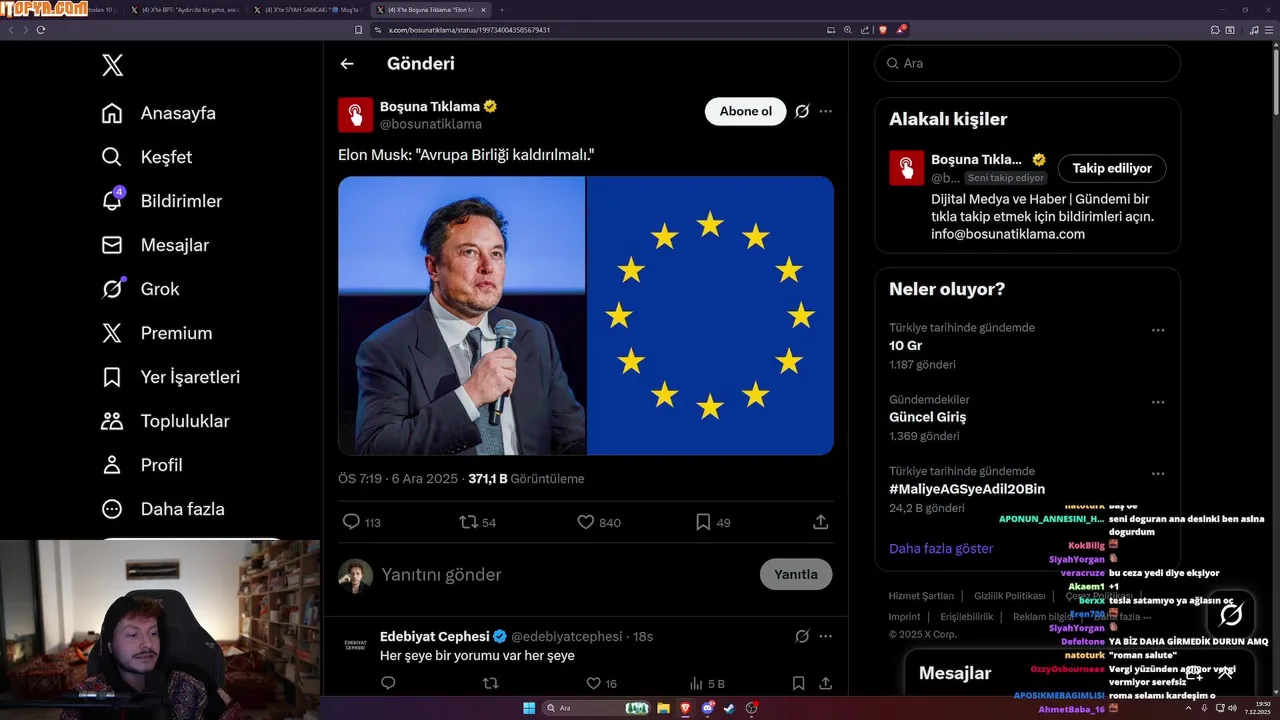The height and width of the screenshot is (720, 1280).
Task: Click Grok icon on Edebiyat Cephesi reply
Action: (x=802, y=637)
